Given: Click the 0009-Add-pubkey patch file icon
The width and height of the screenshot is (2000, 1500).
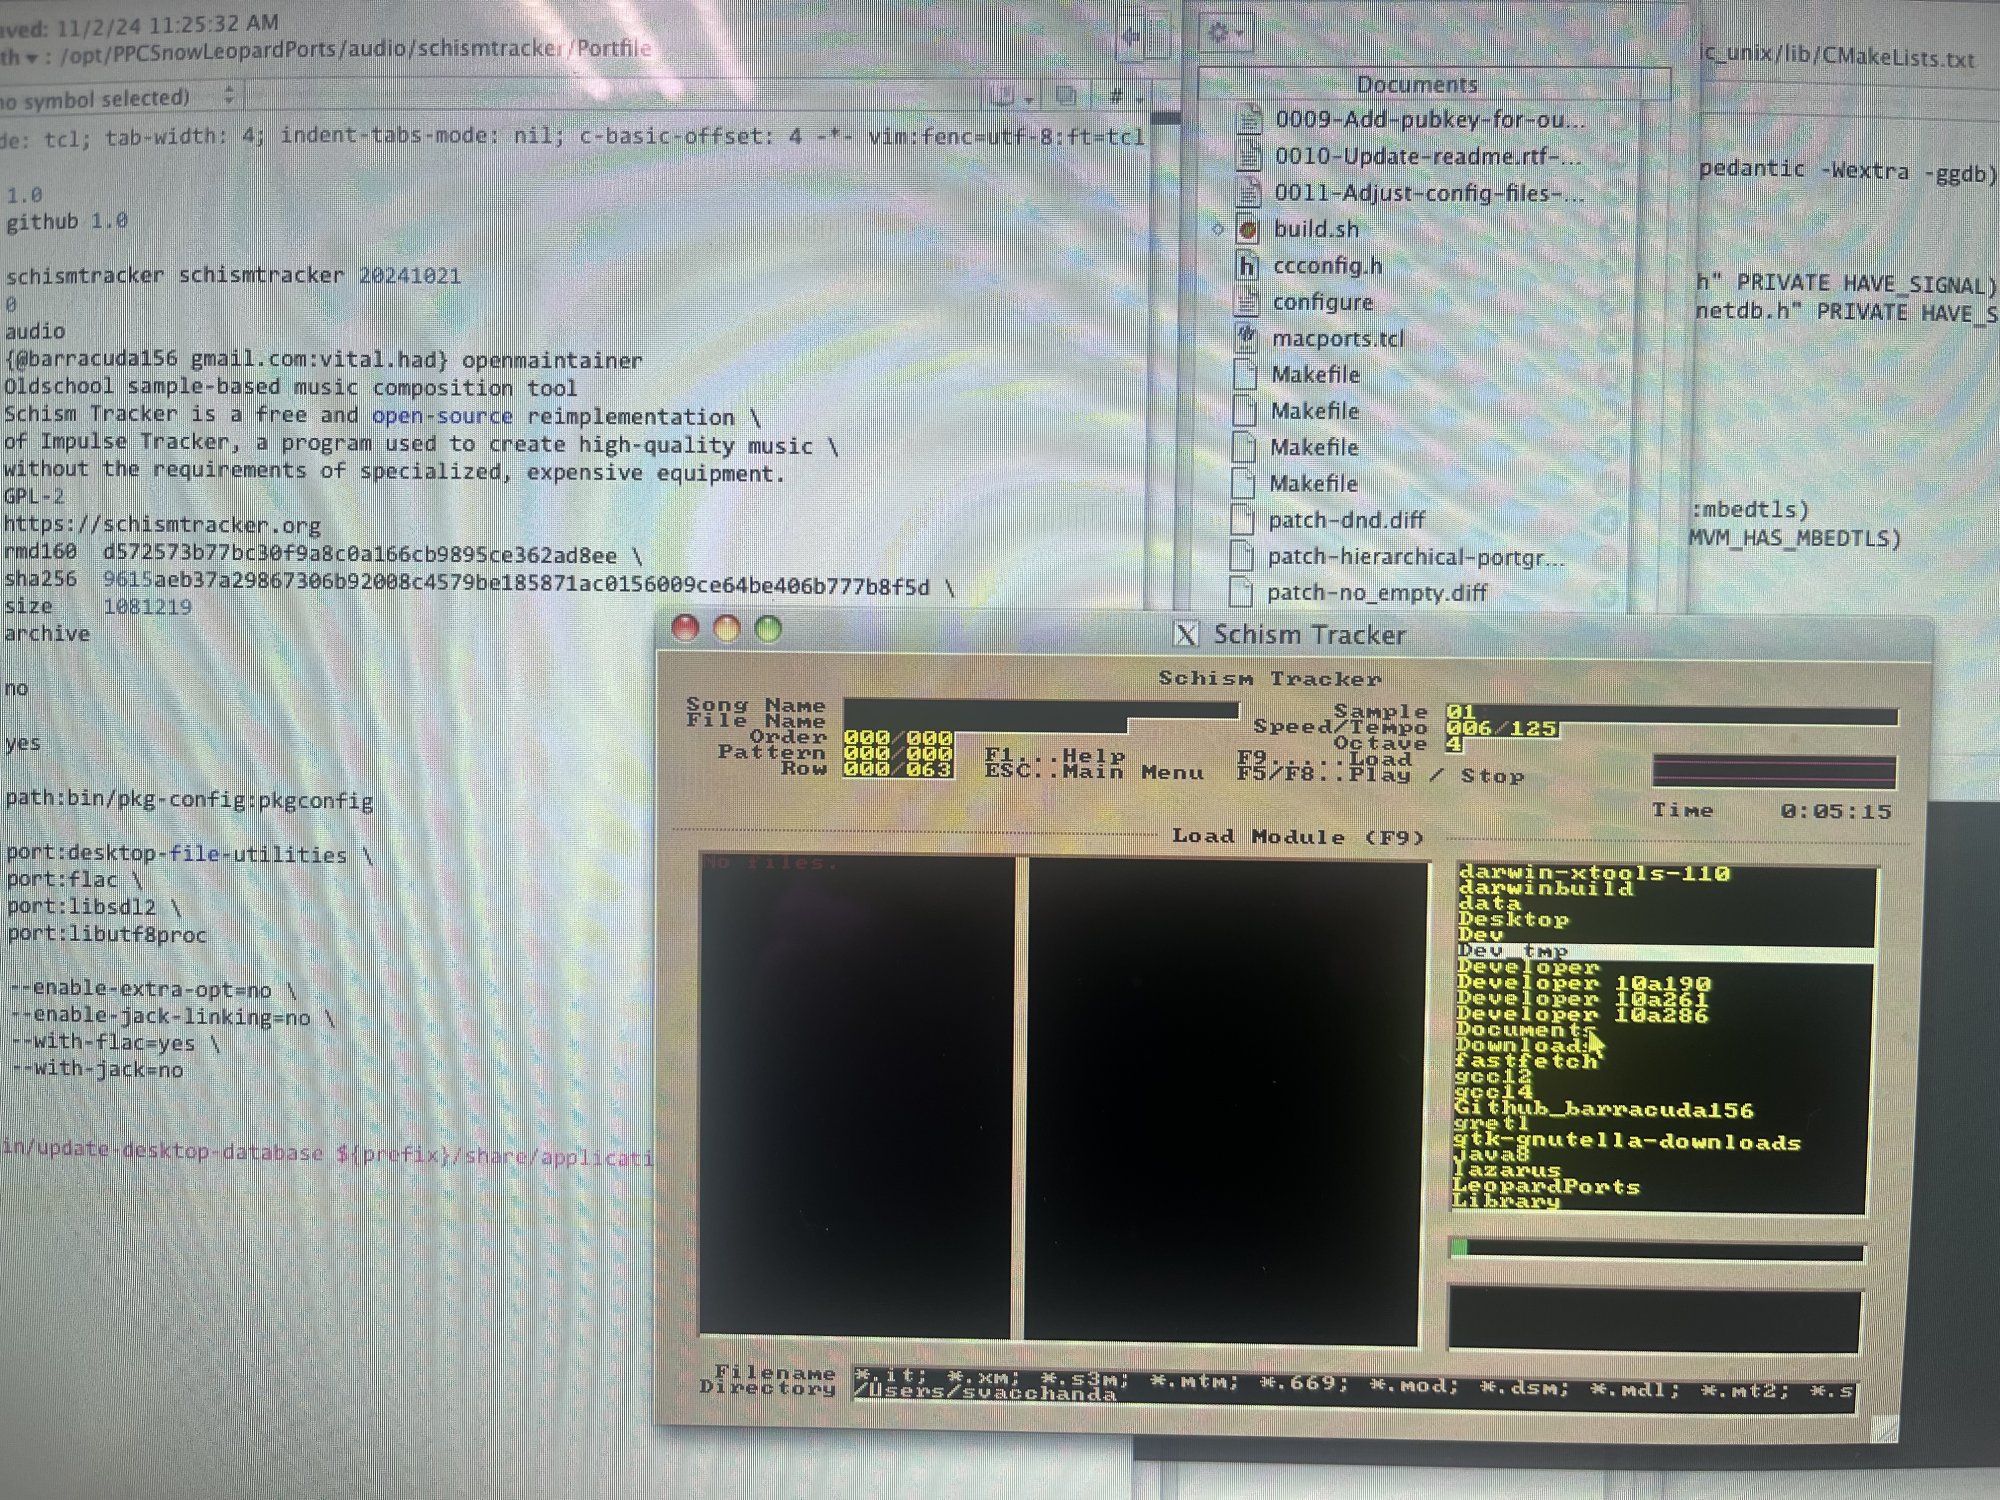Looking at the screenshot, I should click(1249, 120).
